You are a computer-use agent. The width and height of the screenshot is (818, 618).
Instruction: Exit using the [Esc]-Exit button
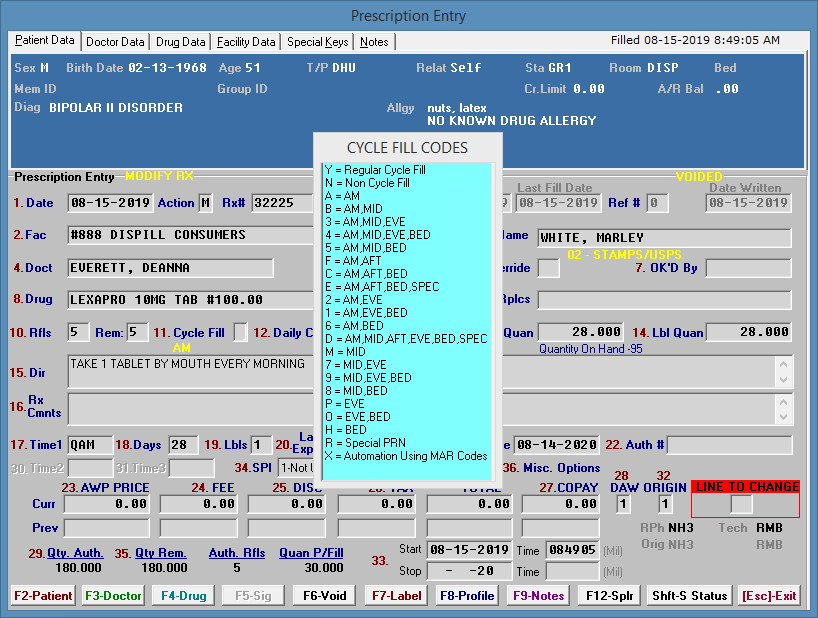(x=769, y=595)
